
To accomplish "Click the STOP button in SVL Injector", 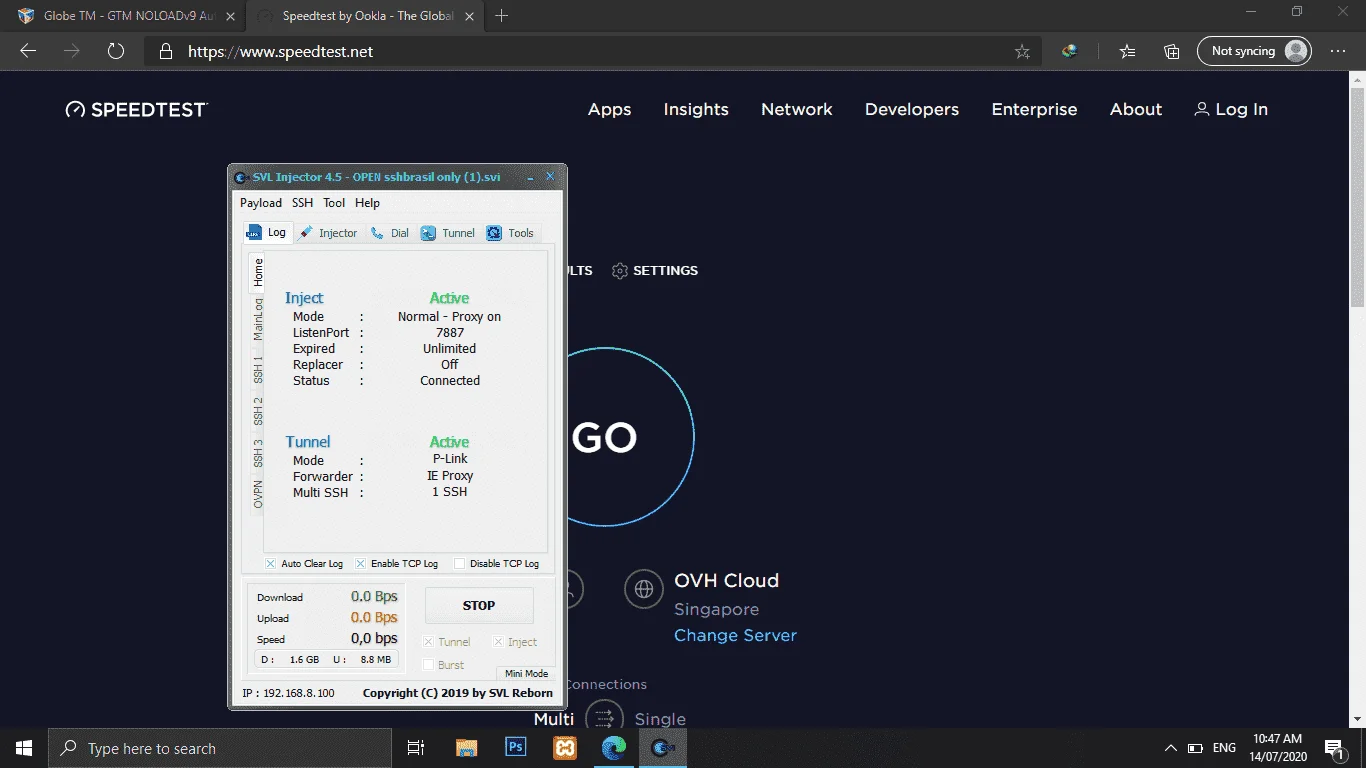I will (479, 605).
